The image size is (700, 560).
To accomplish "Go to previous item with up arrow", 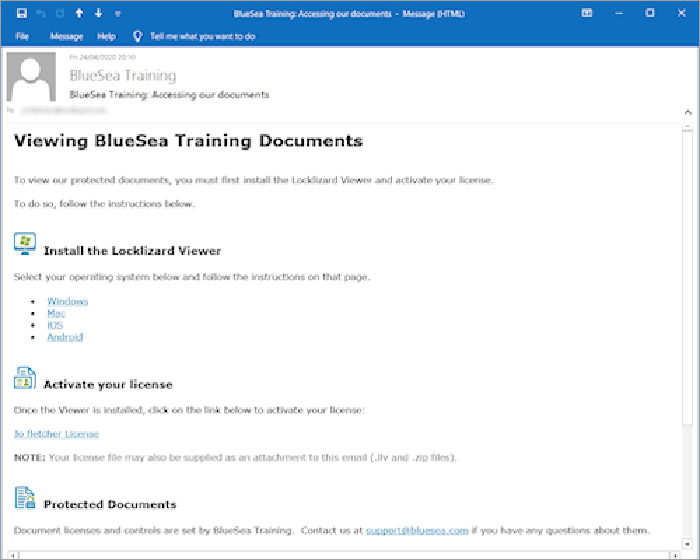I will click(x=79, y=13).
